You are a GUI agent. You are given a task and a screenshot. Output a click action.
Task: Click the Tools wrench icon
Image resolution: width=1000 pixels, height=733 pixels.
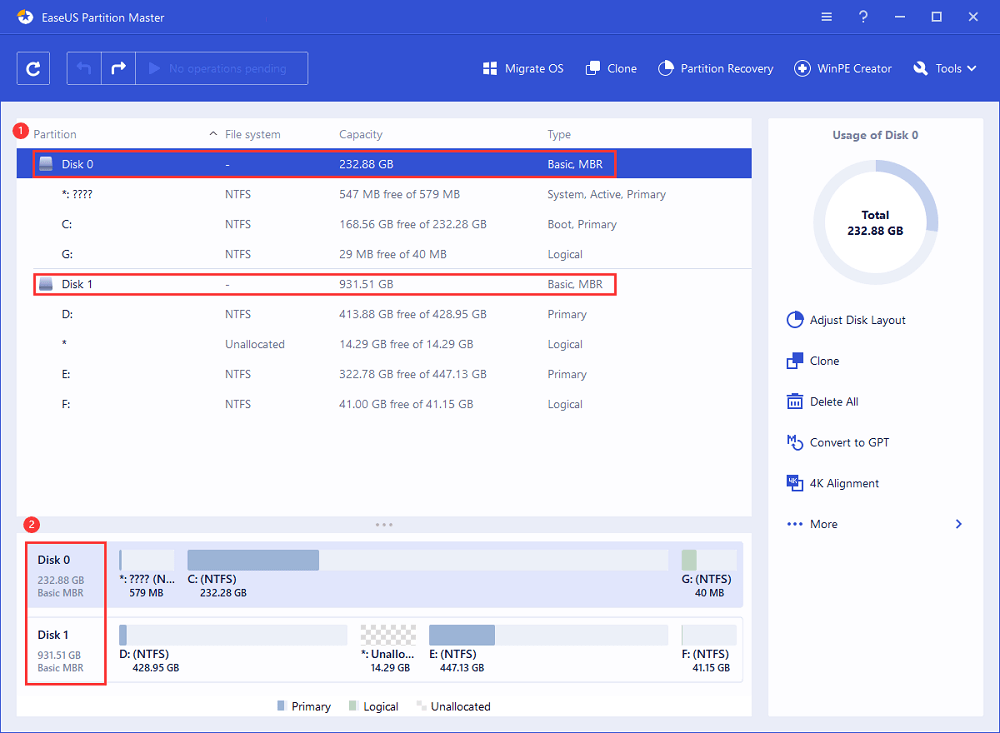[x=921, y=68]
